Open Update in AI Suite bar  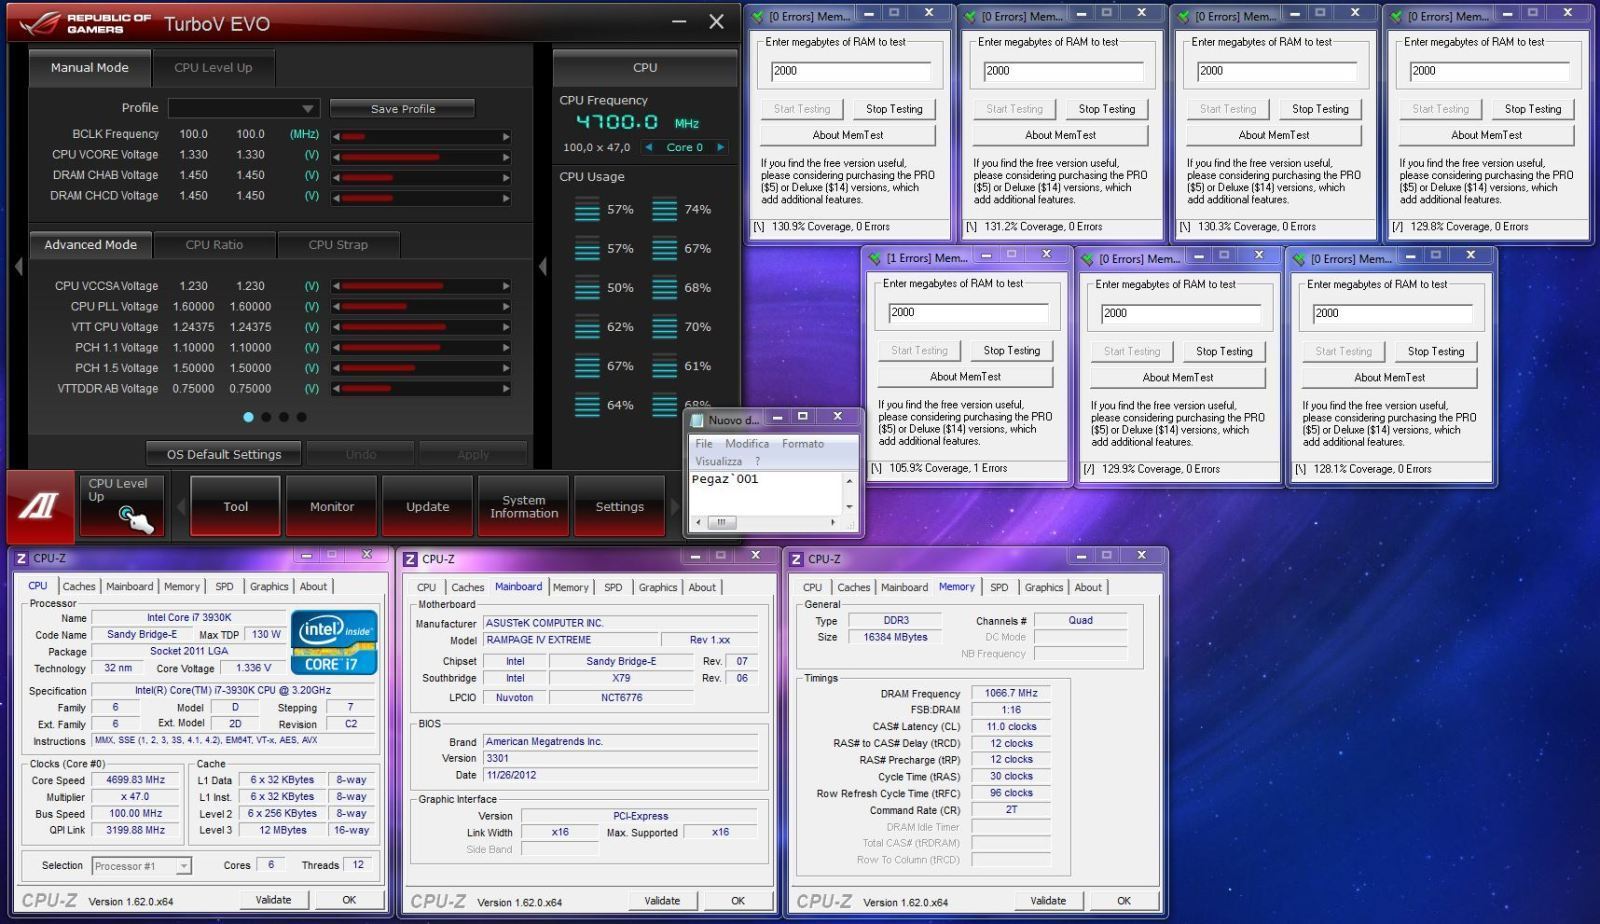point(428,507)
